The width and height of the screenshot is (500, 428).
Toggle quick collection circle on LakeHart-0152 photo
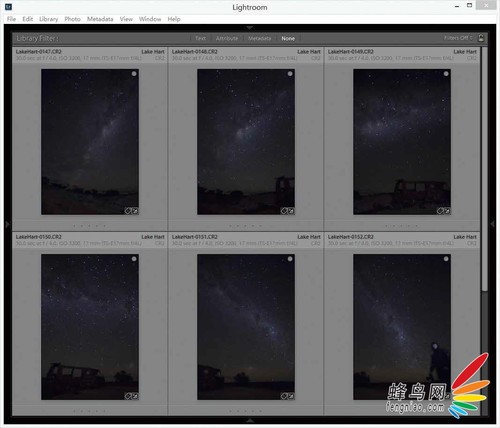click(446, 259)
